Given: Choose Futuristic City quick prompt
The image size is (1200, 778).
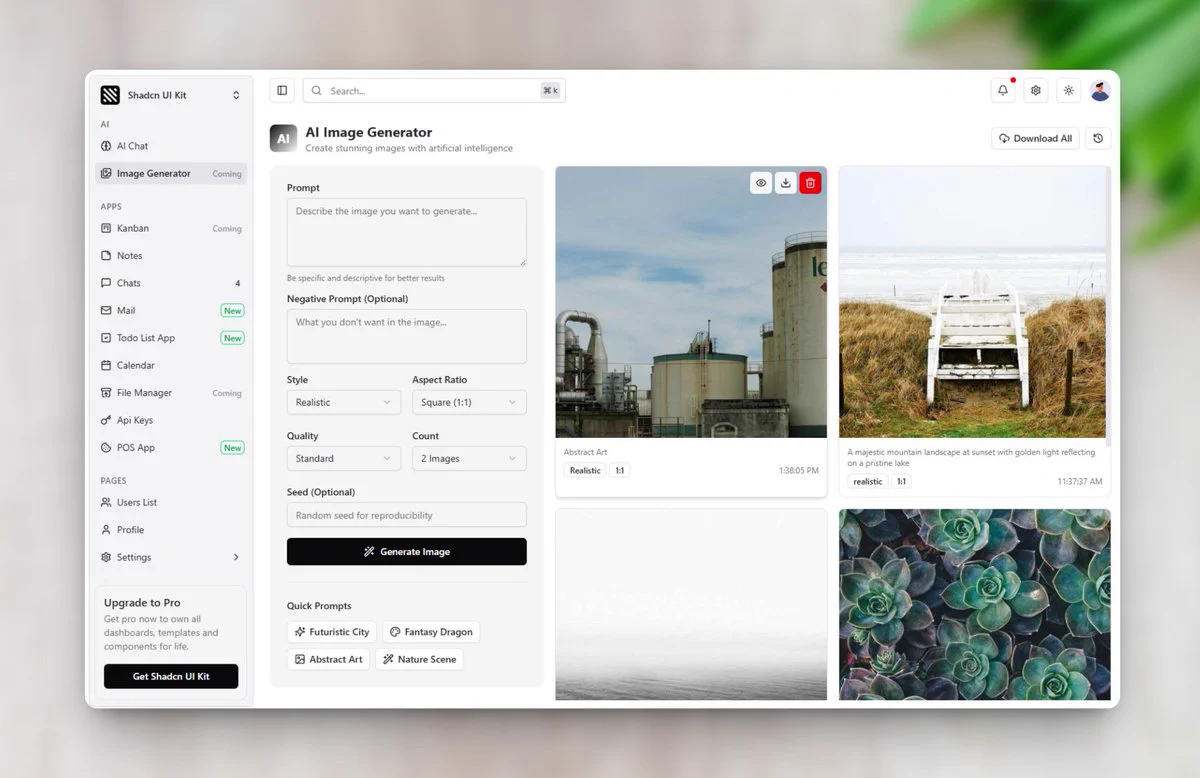Looking at the screenshot, I should tap(332, 632).
